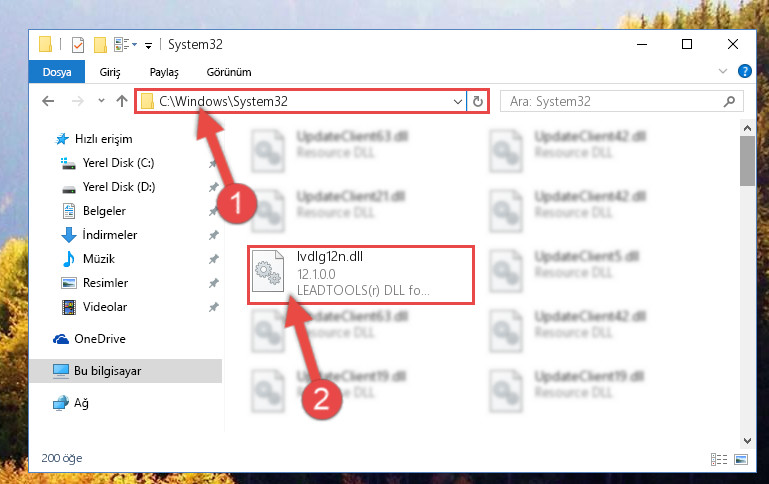
Task: Switch to large icons view layout
Action: pyautogui.click(x=741, y=459)
